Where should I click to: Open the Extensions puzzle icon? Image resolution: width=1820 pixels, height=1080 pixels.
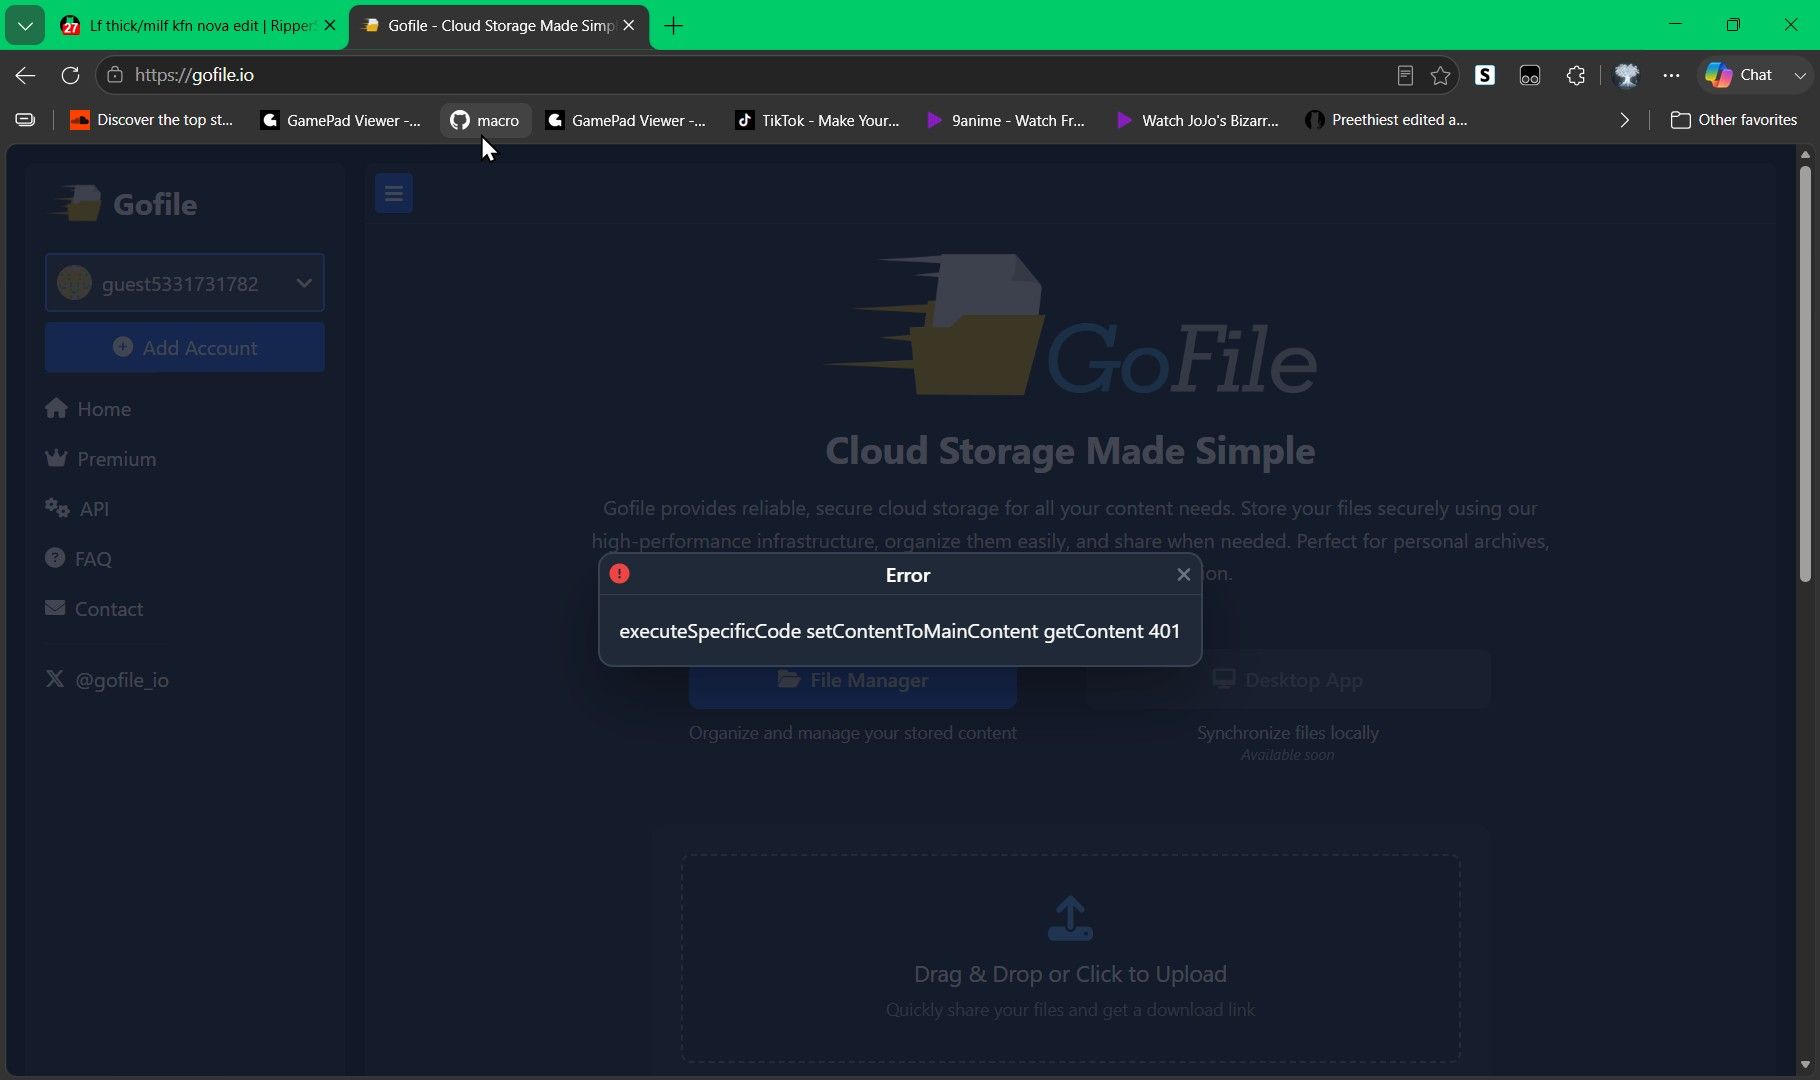(1576, 75)
